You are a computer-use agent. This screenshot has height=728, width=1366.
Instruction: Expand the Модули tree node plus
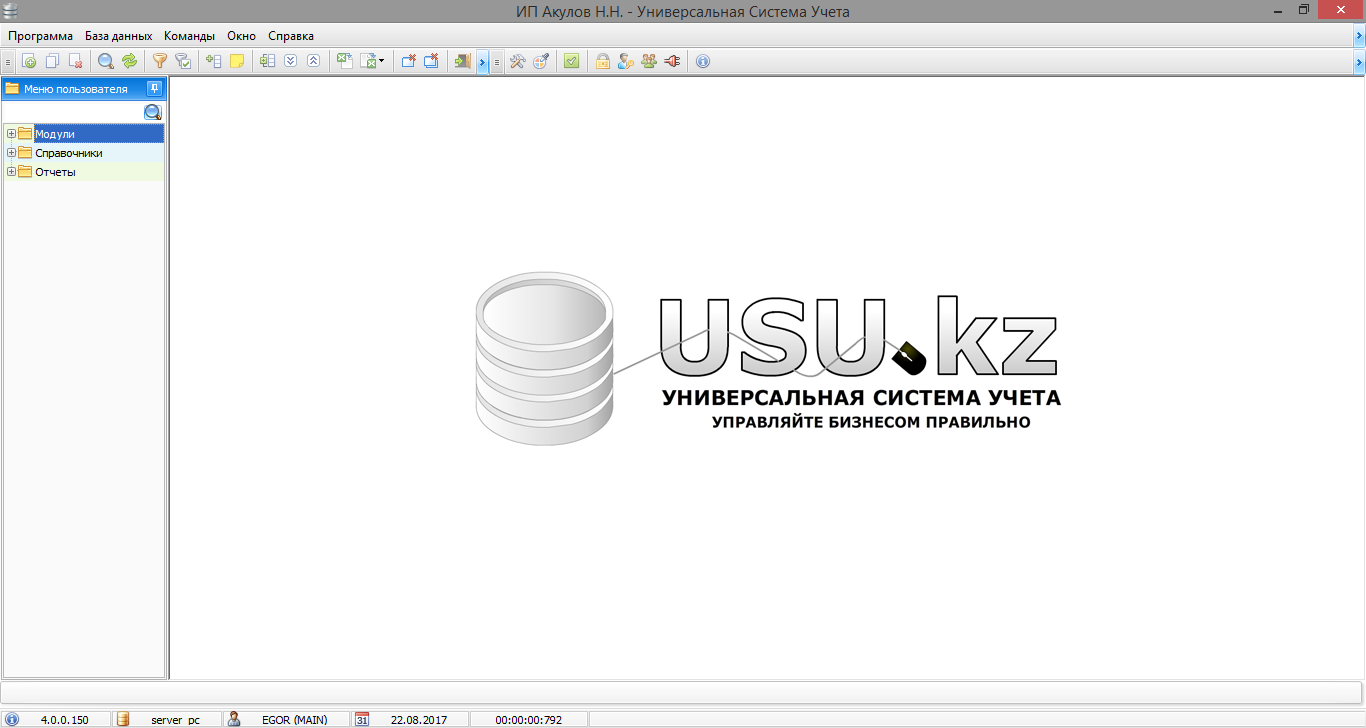click(x=11, y=134)
